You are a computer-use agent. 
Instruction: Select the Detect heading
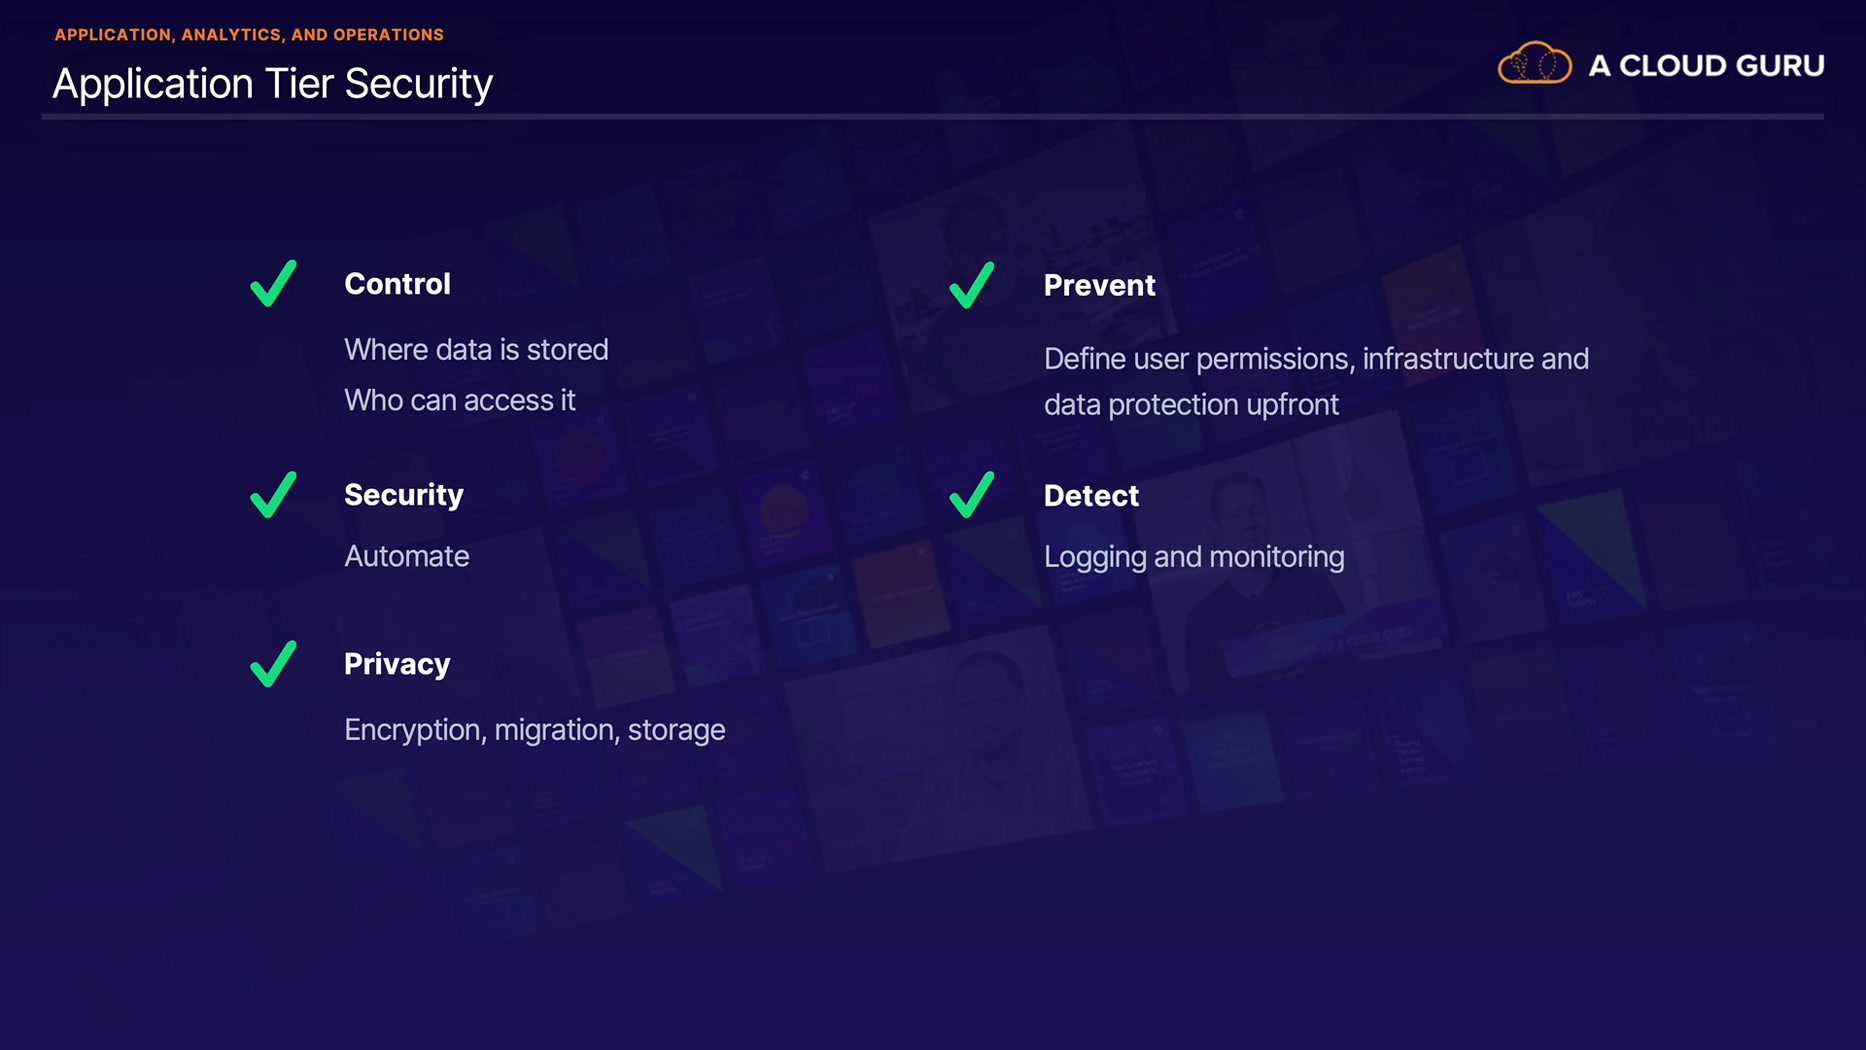click(1091, 496)
